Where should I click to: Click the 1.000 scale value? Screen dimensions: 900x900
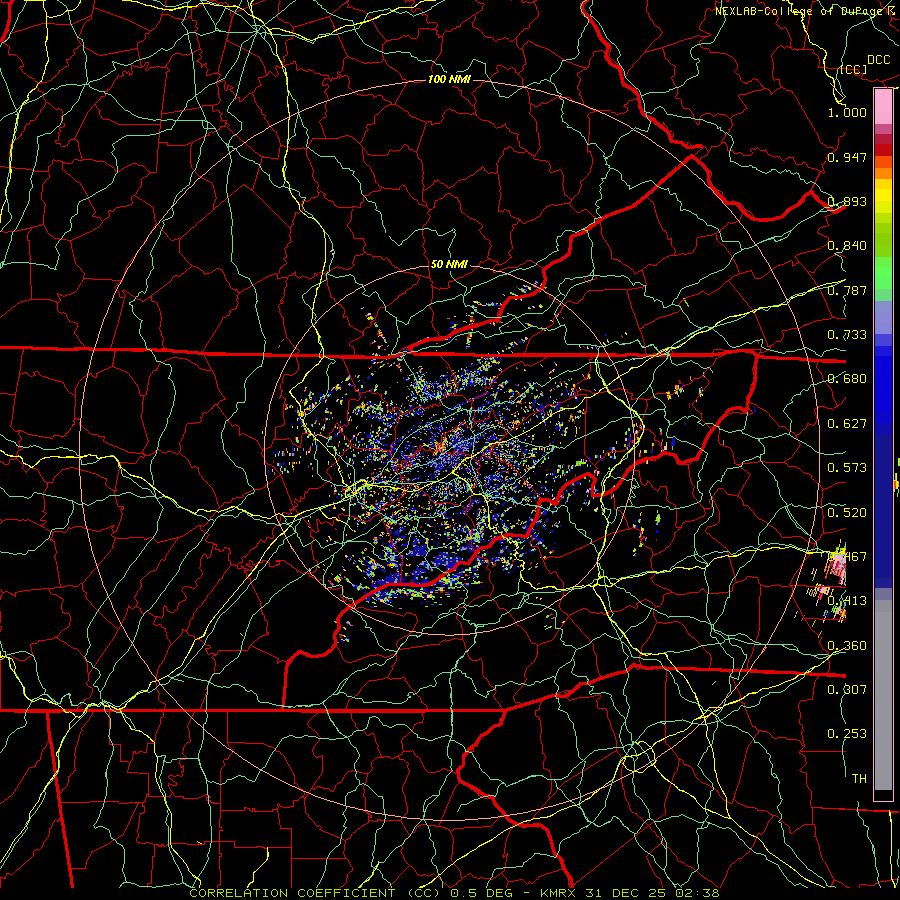pos(847,112)
